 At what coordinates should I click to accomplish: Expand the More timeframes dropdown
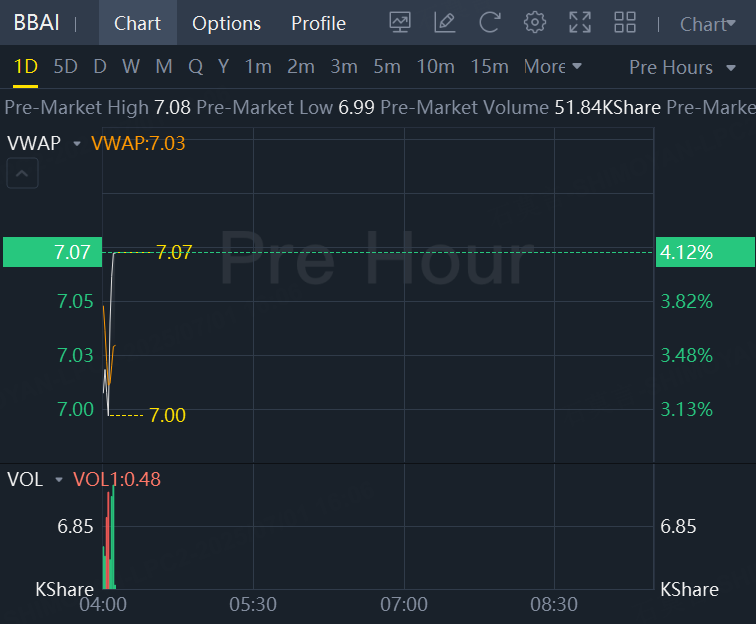[x=552, y=67]
